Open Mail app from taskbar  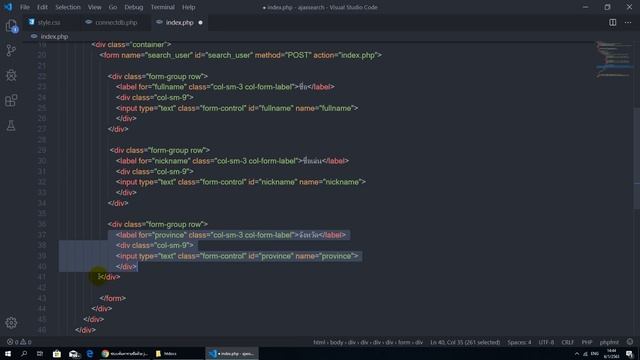click(x=73, y=353)
